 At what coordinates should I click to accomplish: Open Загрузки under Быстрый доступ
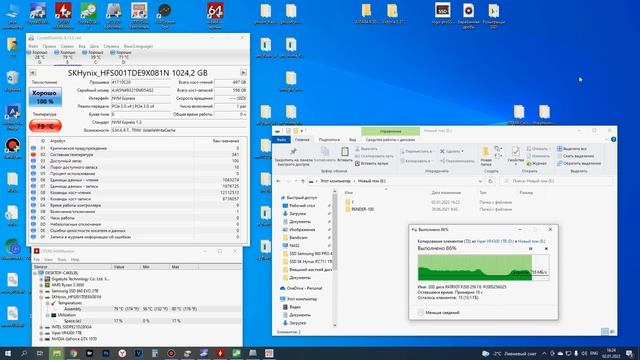coord(298,213)
